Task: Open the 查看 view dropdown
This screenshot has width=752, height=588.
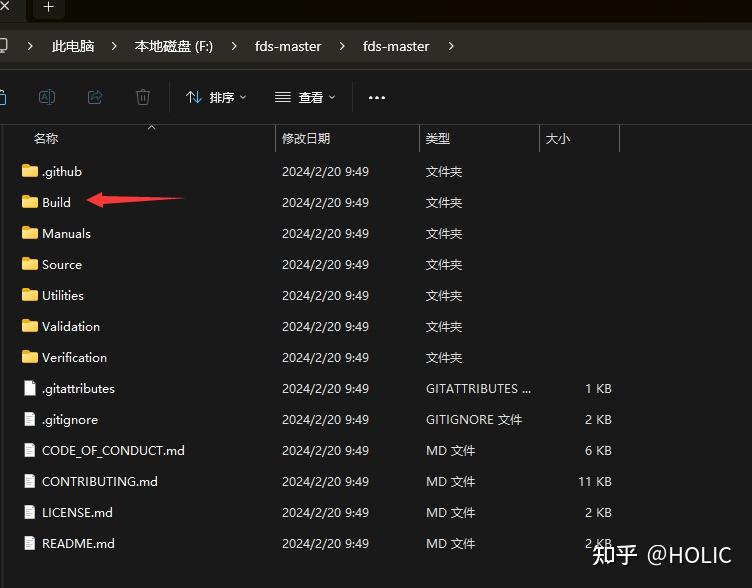Action: (x=305, y=98)
